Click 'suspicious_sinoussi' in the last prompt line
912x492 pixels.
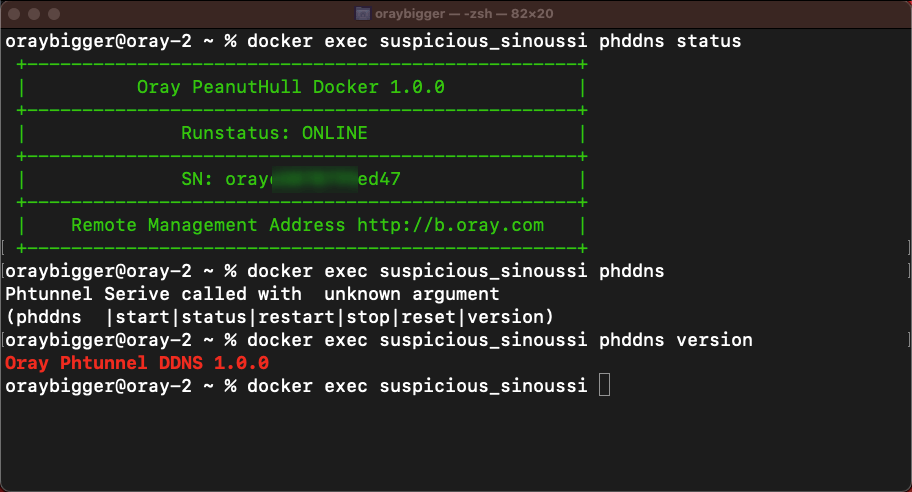pos(483,386)
